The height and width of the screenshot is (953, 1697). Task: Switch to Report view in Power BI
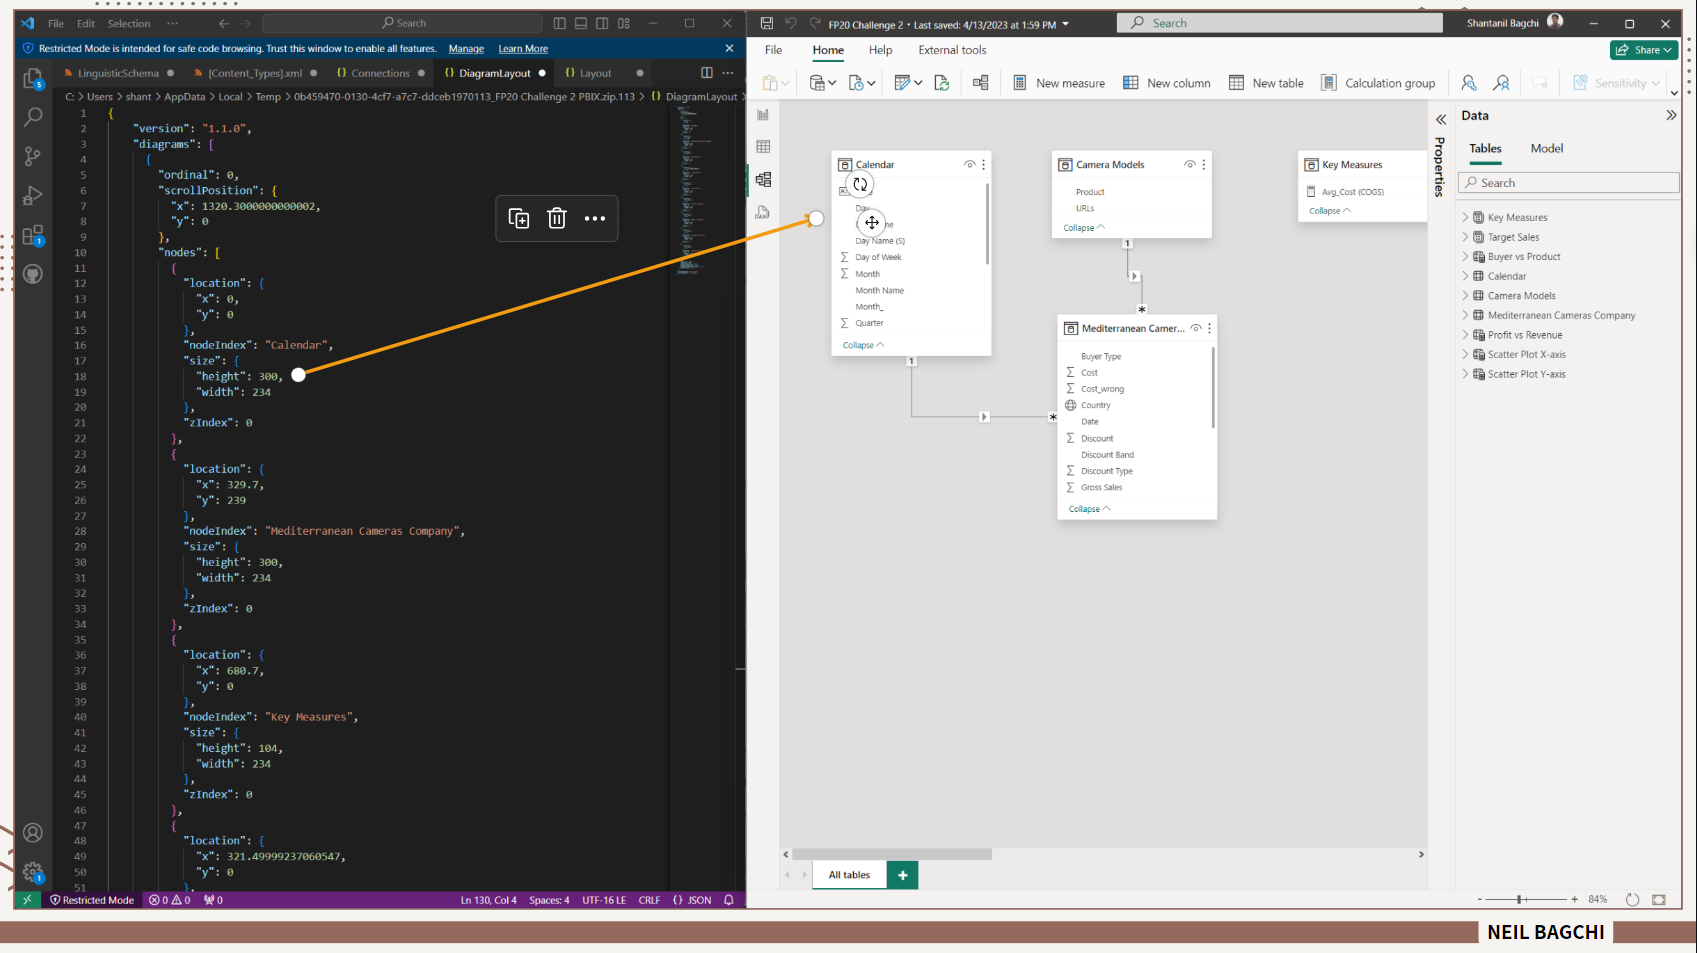click(x=763, y=114)
